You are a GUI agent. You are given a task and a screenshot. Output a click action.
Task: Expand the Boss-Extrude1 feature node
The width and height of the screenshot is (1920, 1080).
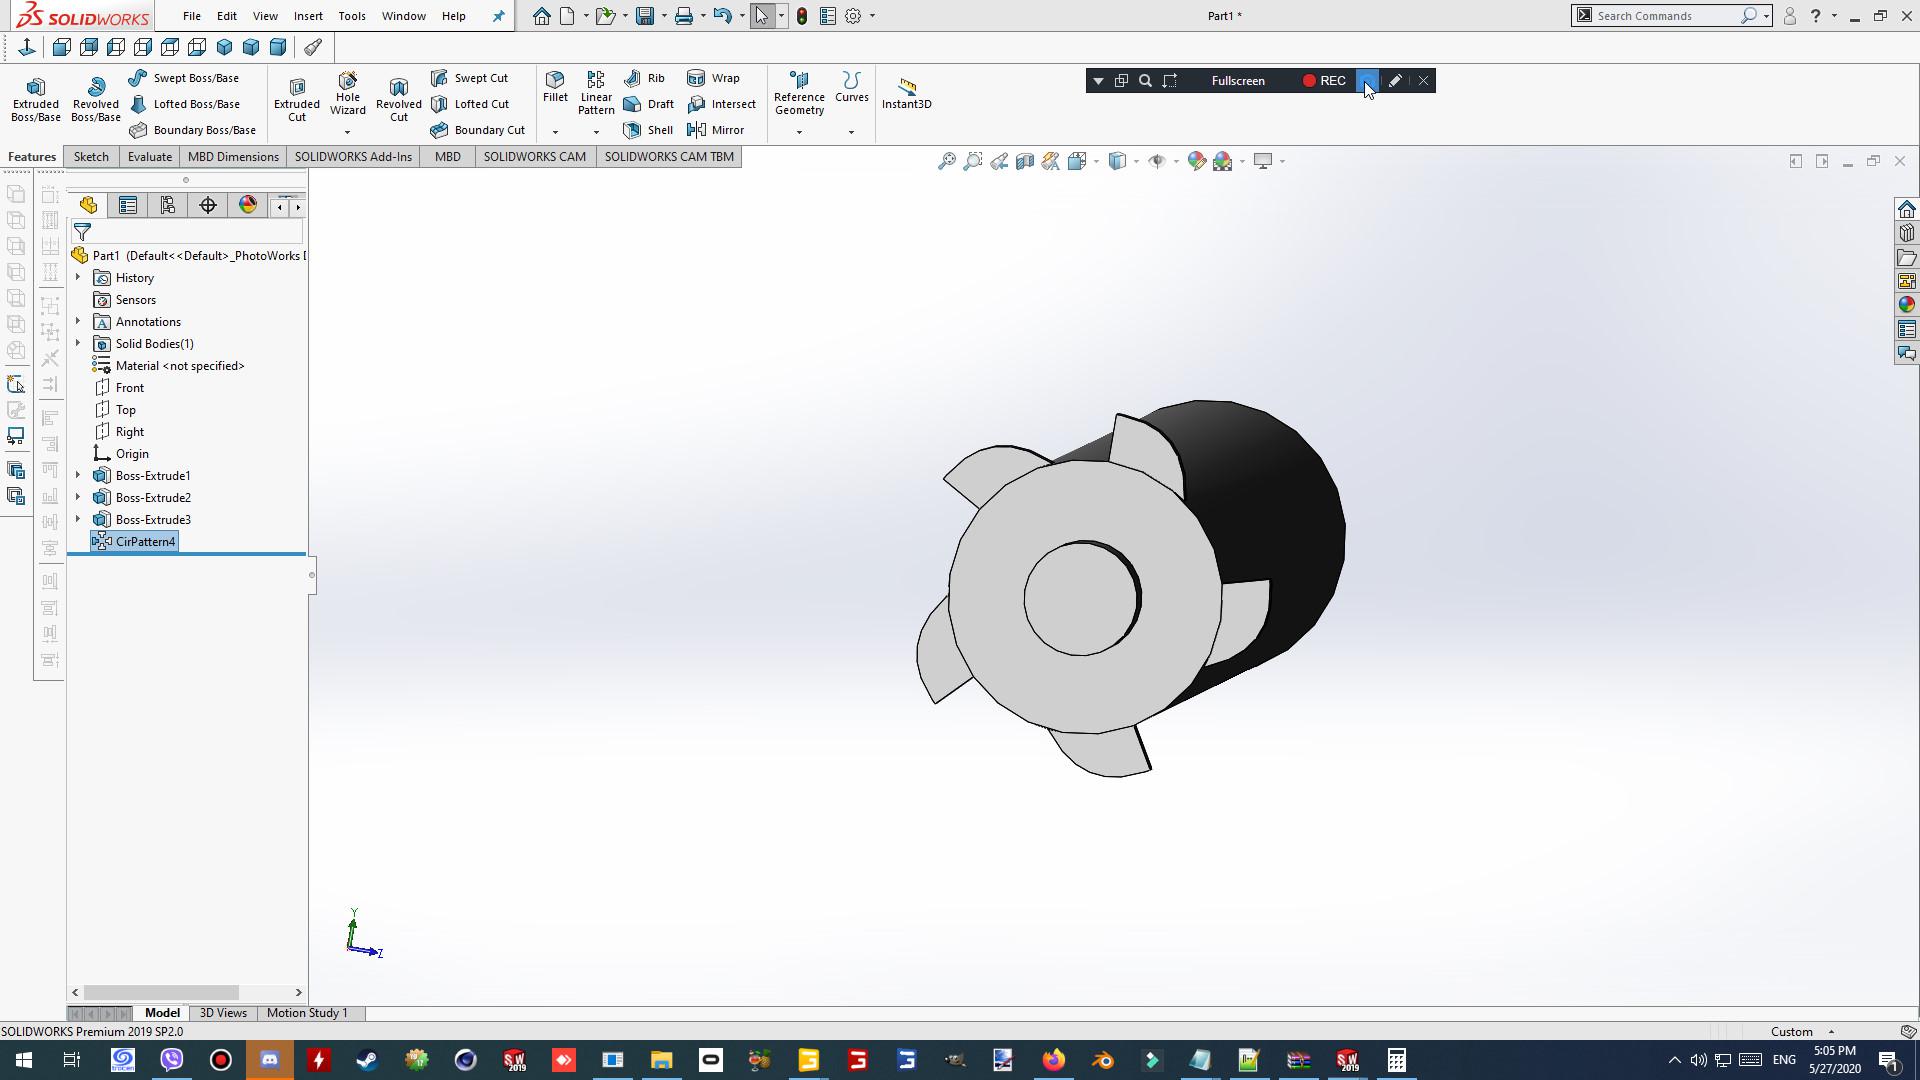click(x=78, y=476)
